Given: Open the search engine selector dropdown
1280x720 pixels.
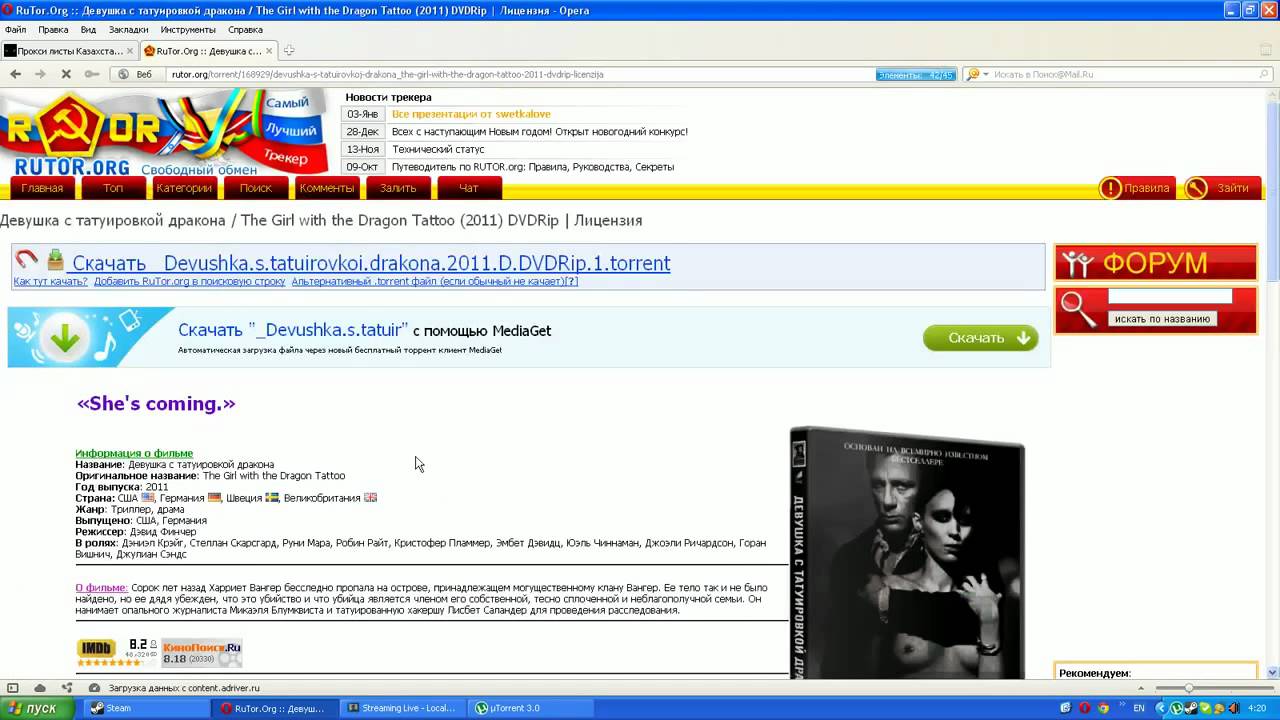Looking at the screenshot, I should [x=978, y=74].
